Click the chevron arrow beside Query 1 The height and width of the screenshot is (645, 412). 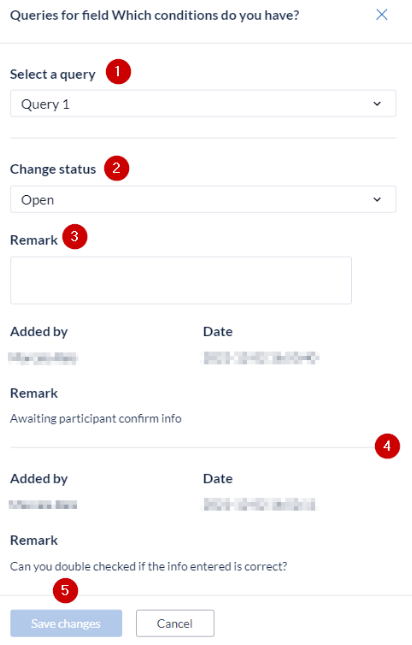[x=377, y=104]
